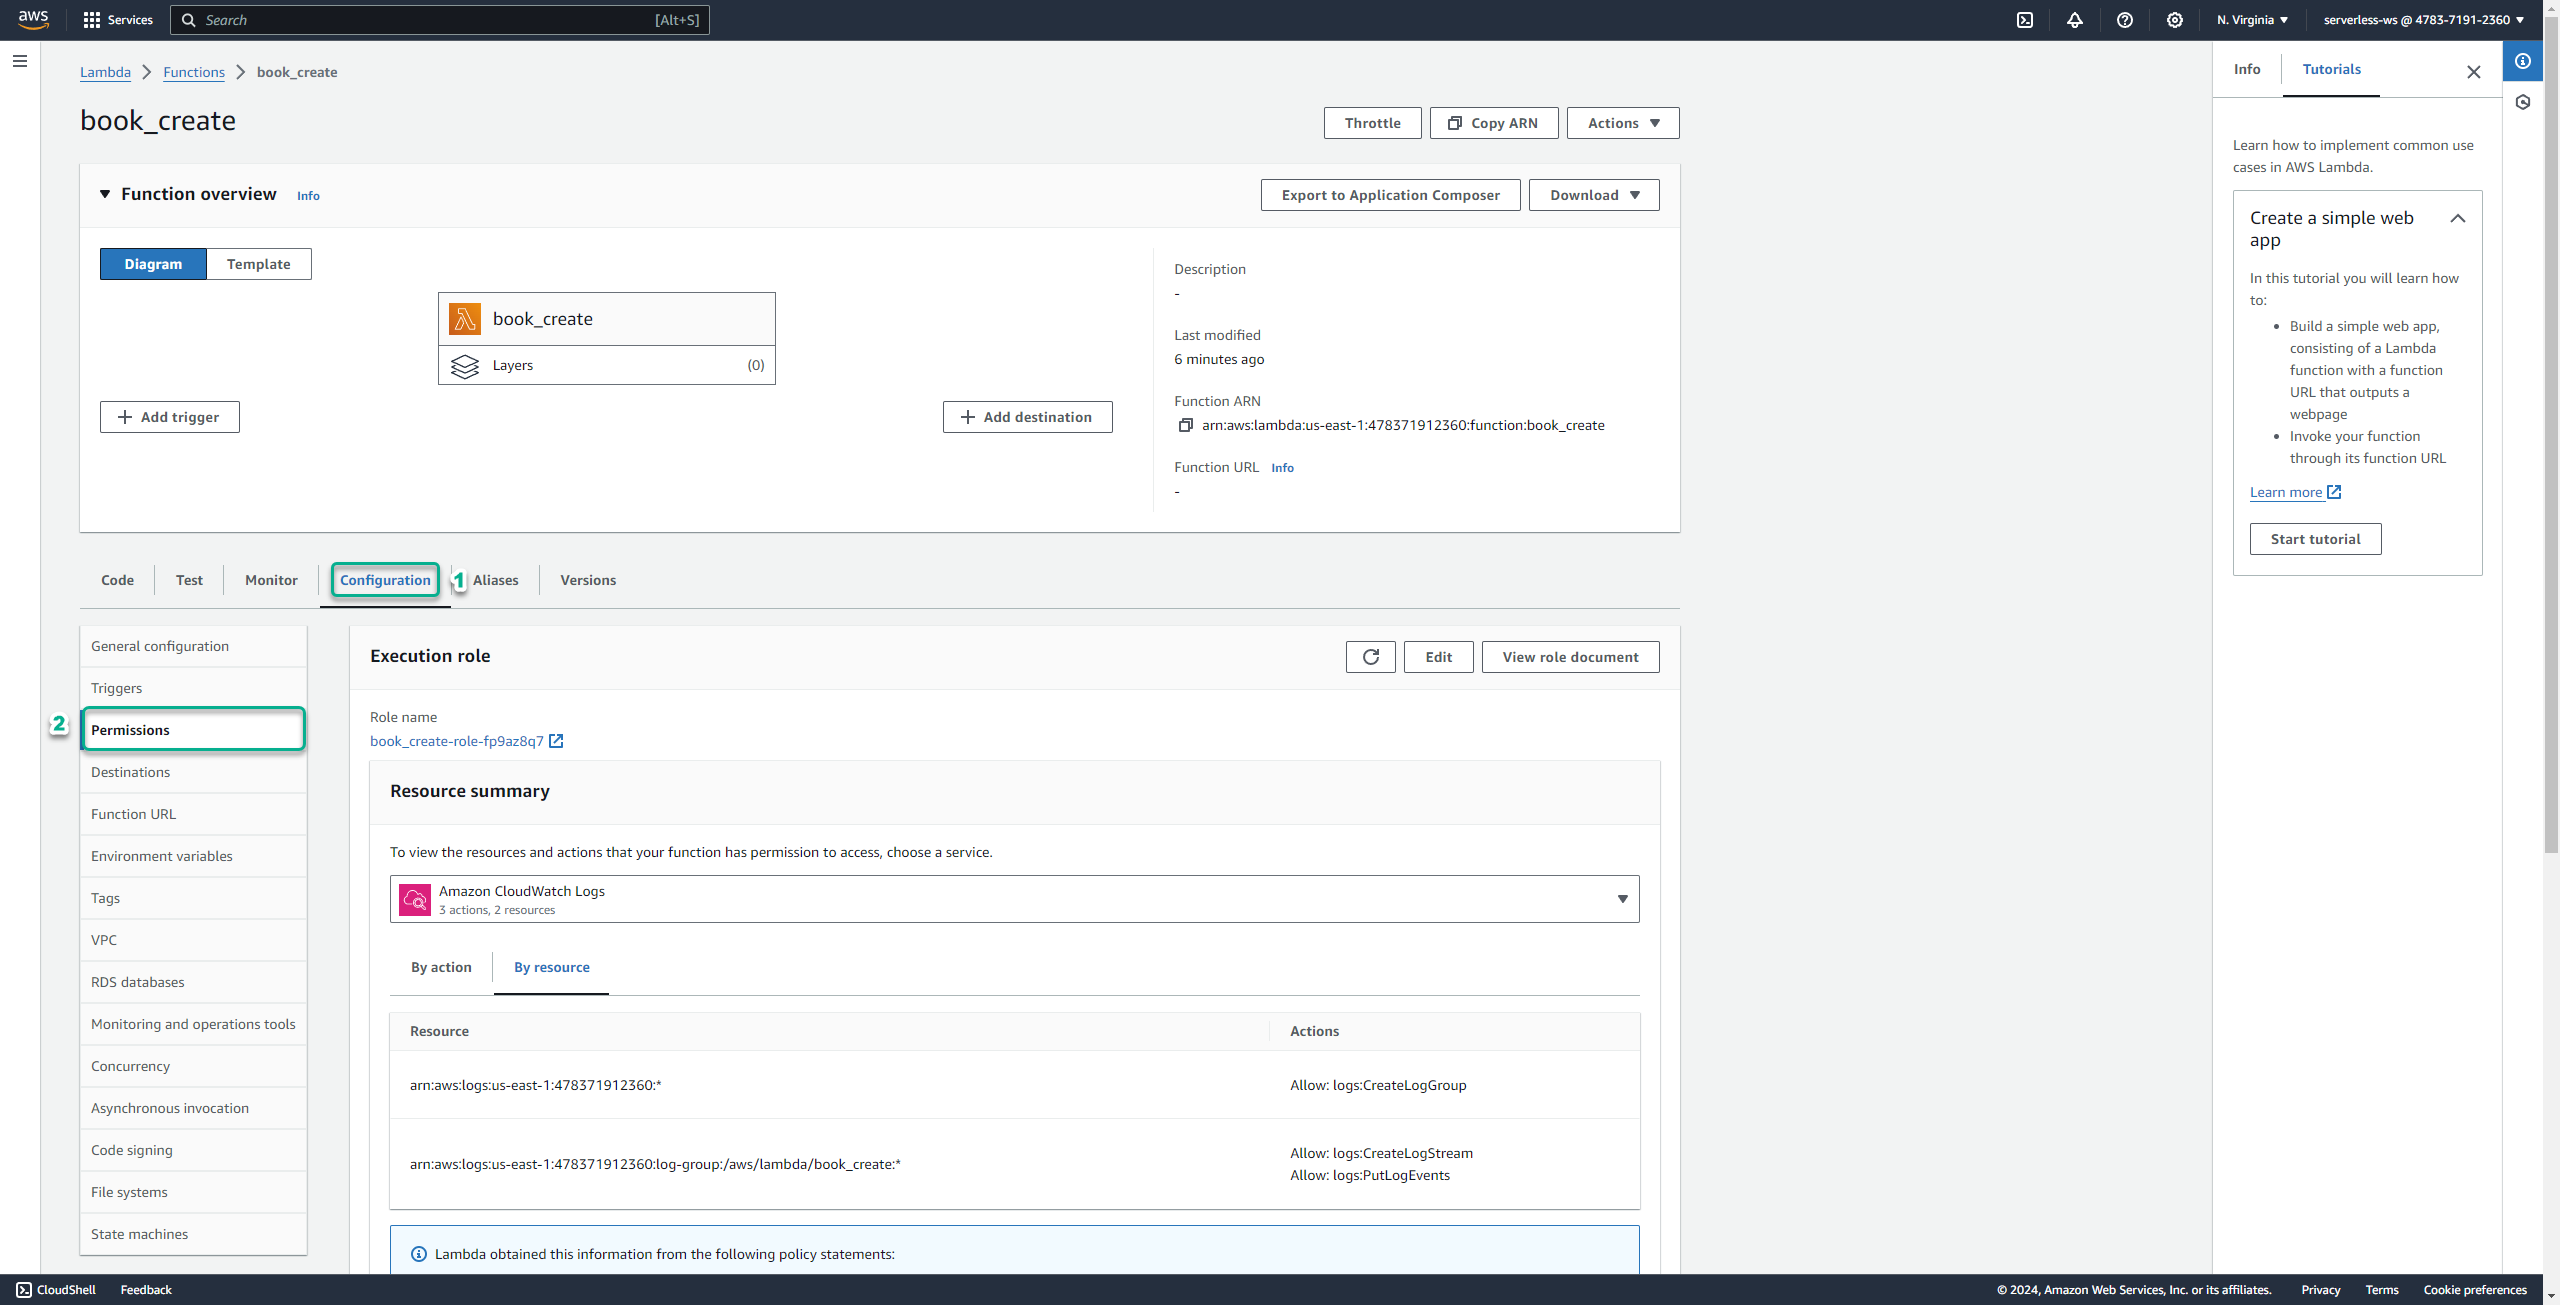Open the help question mark menu
The width and height of the screenshot is (2560, 1305).
click(x=2125, y=20)
